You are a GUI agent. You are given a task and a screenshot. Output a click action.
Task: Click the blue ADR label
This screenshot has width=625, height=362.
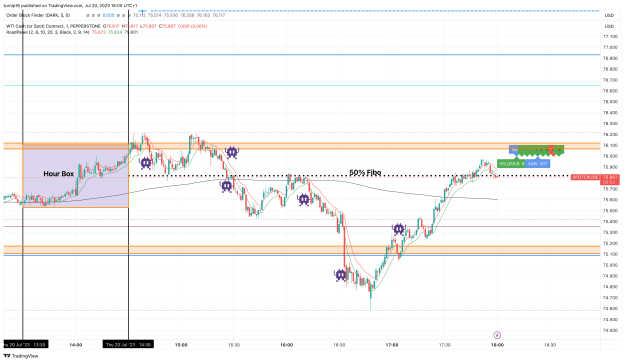pyautogui.click(x=537, y=163)
